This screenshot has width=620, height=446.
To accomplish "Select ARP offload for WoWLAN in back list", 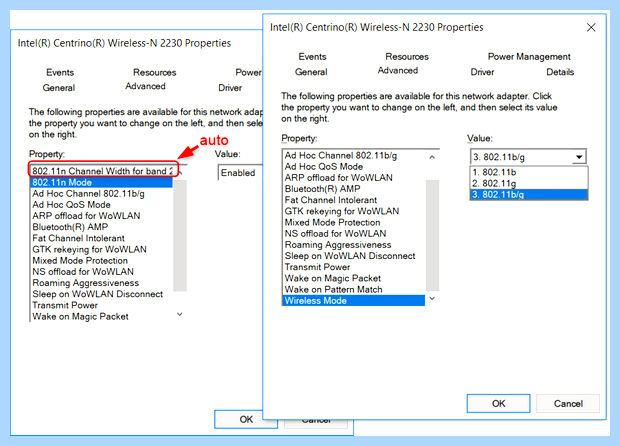I will (102, 215).
